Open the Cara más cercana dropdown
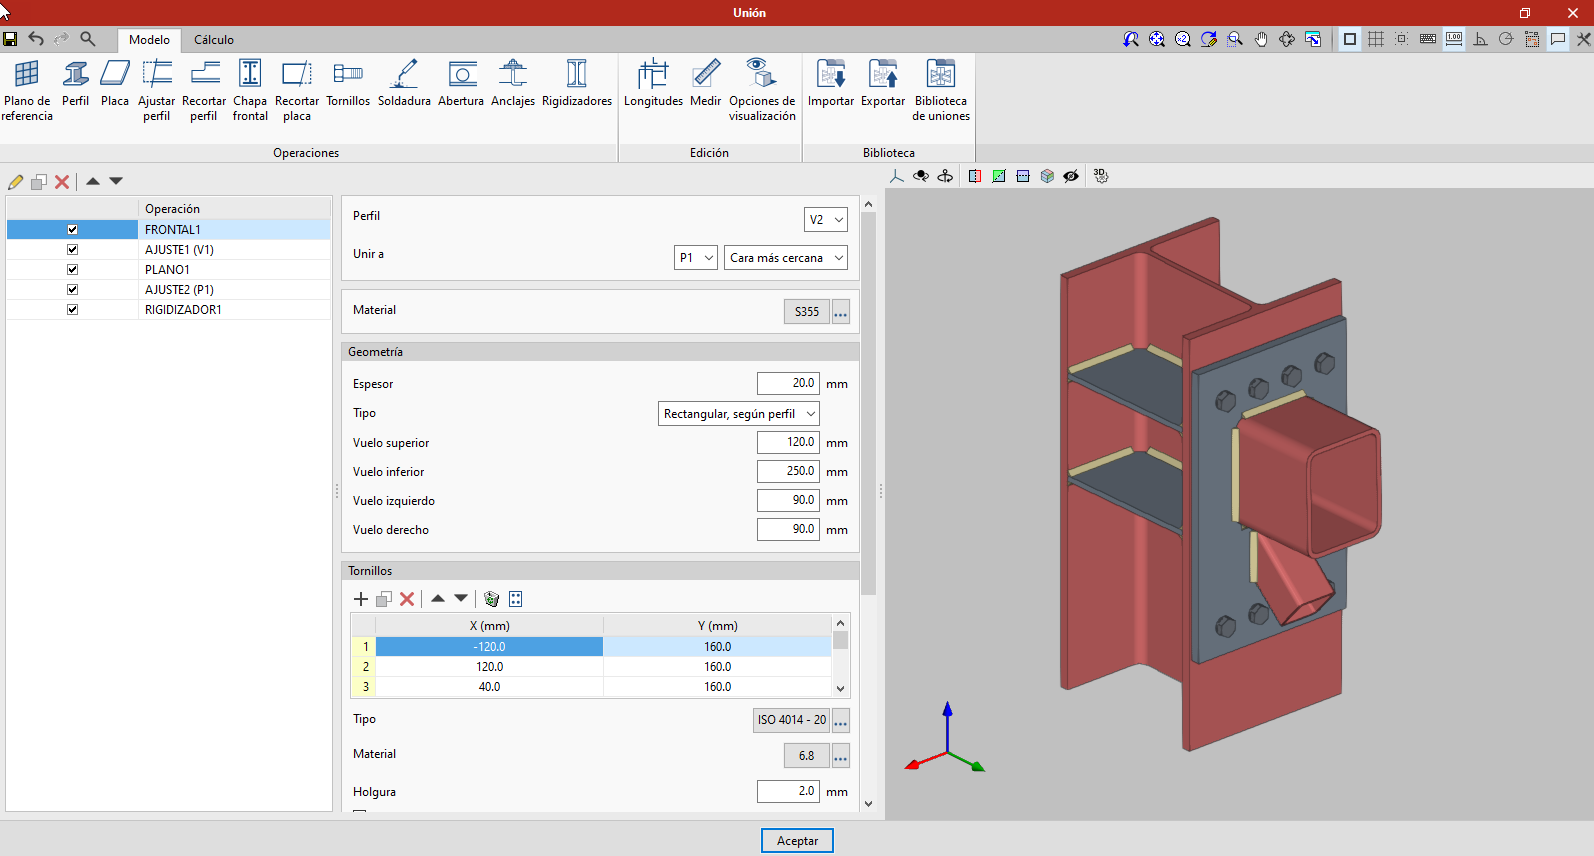 pyautogui.click(x=786, y=258)
